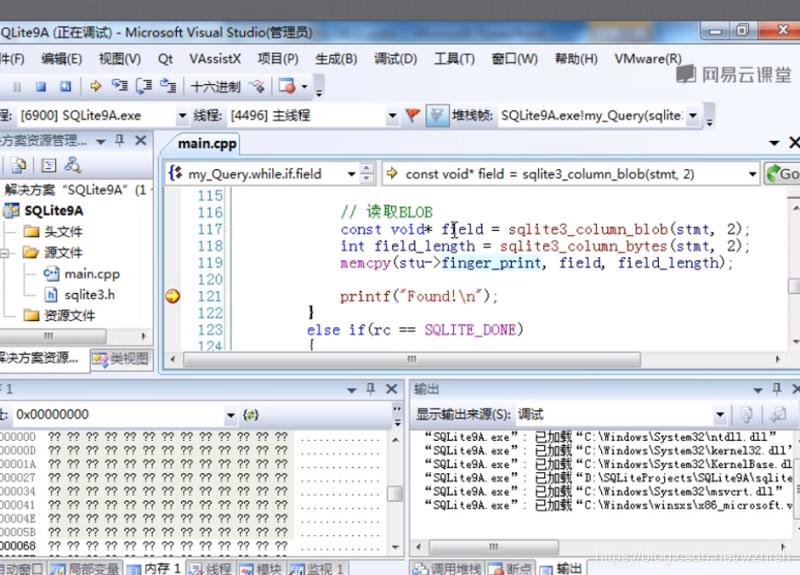Click Show Threads in Source icon
The height and width of the screenshot is (575, 800).
click(257, 87)
